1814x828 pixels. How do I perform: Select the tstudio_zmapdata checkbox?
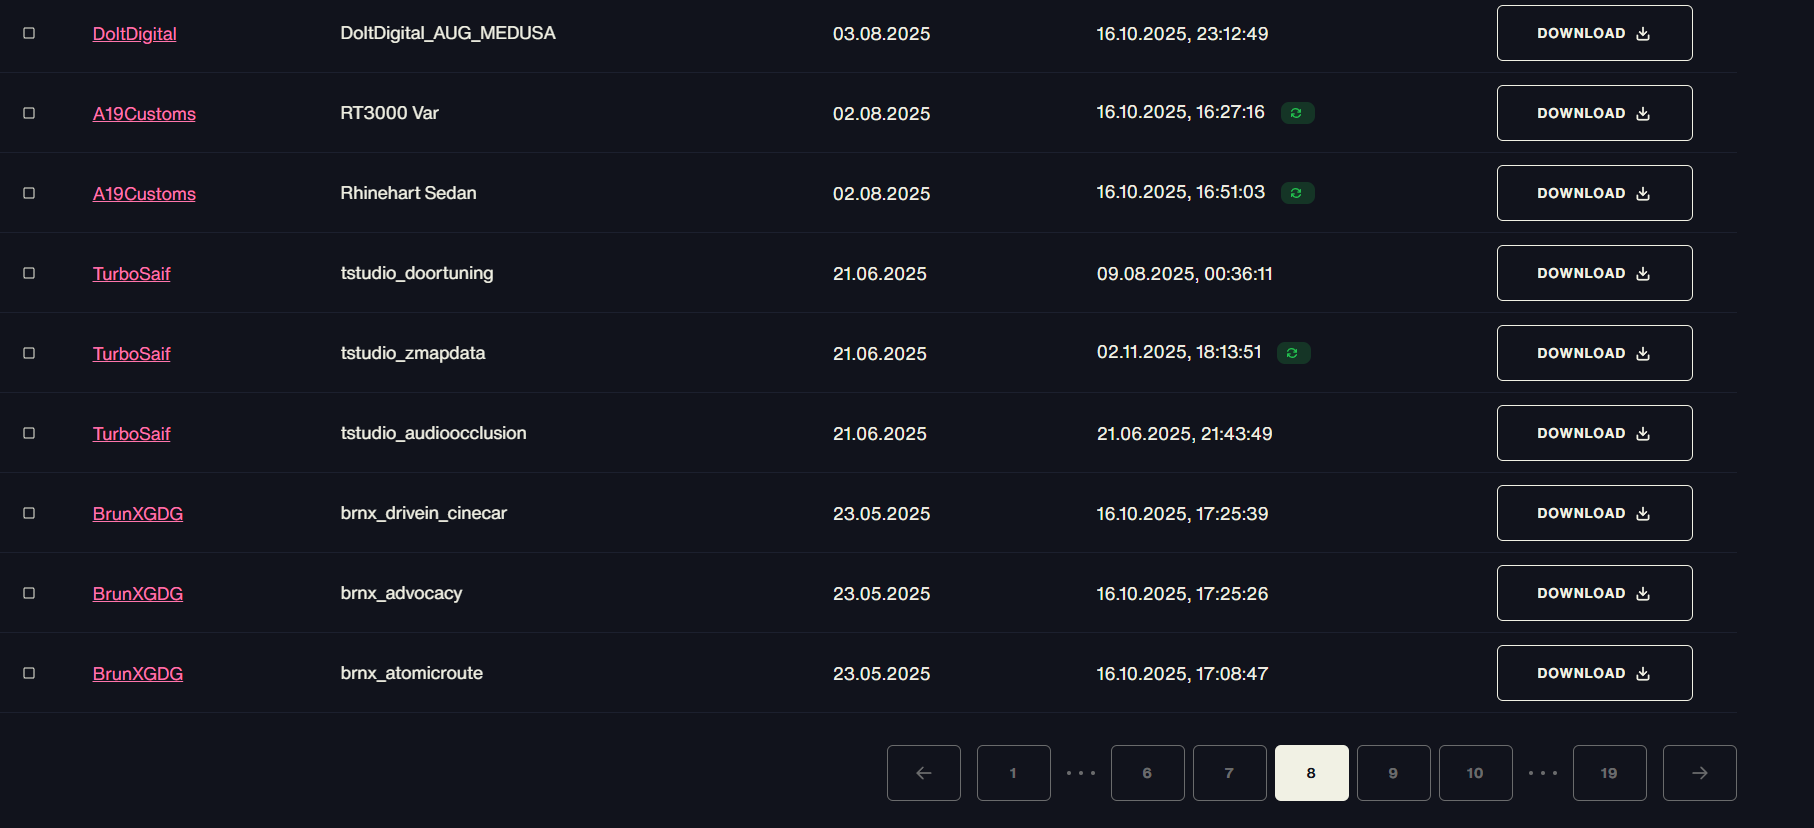tap(29, 353)
